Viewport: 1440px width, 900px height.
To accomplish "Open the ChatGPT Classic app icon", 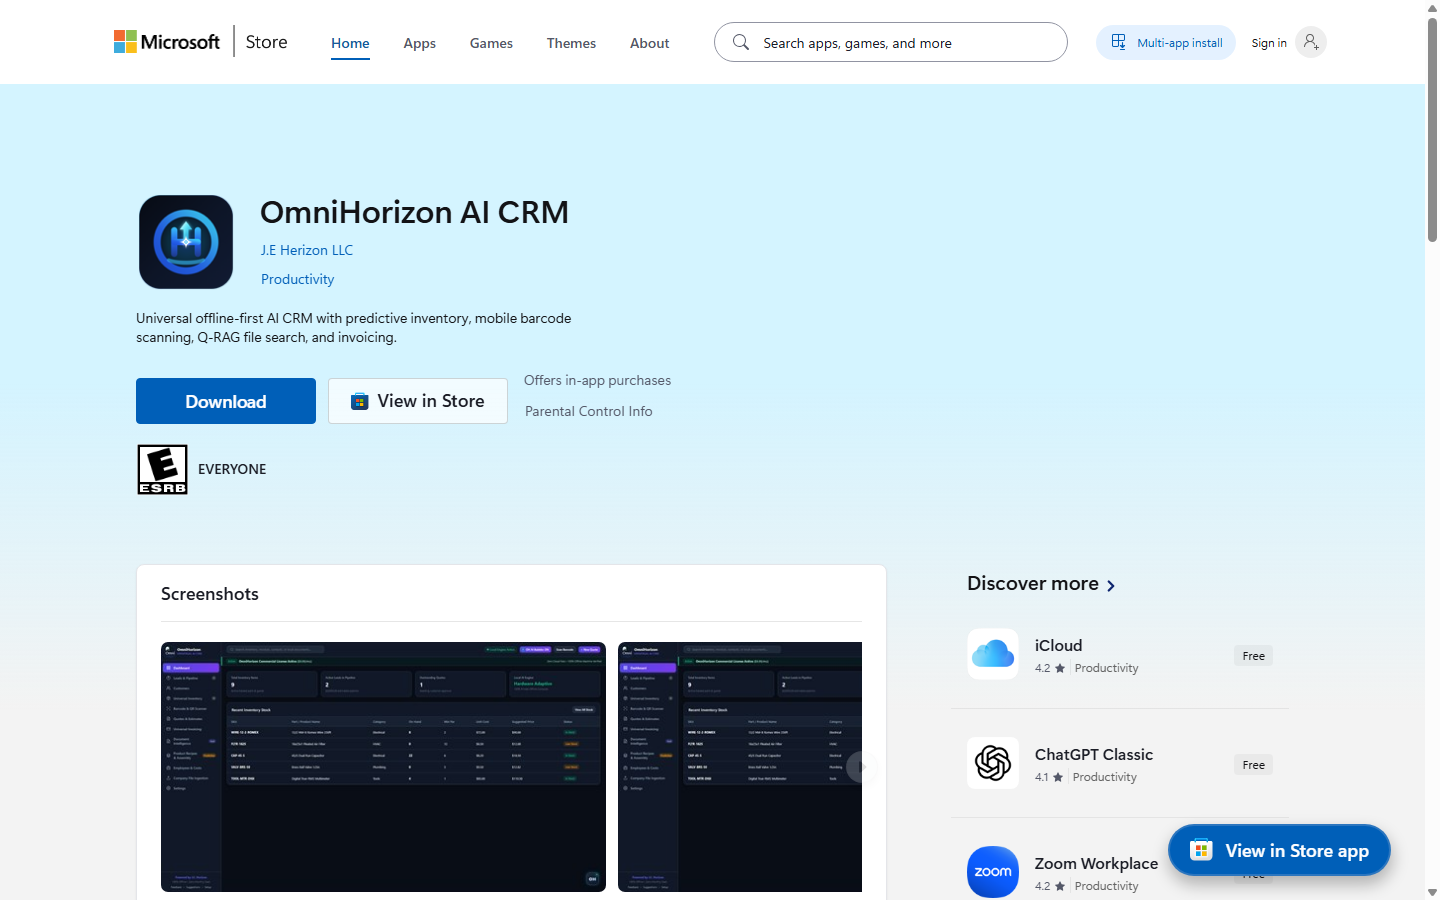I will click(x=993, y=763).
